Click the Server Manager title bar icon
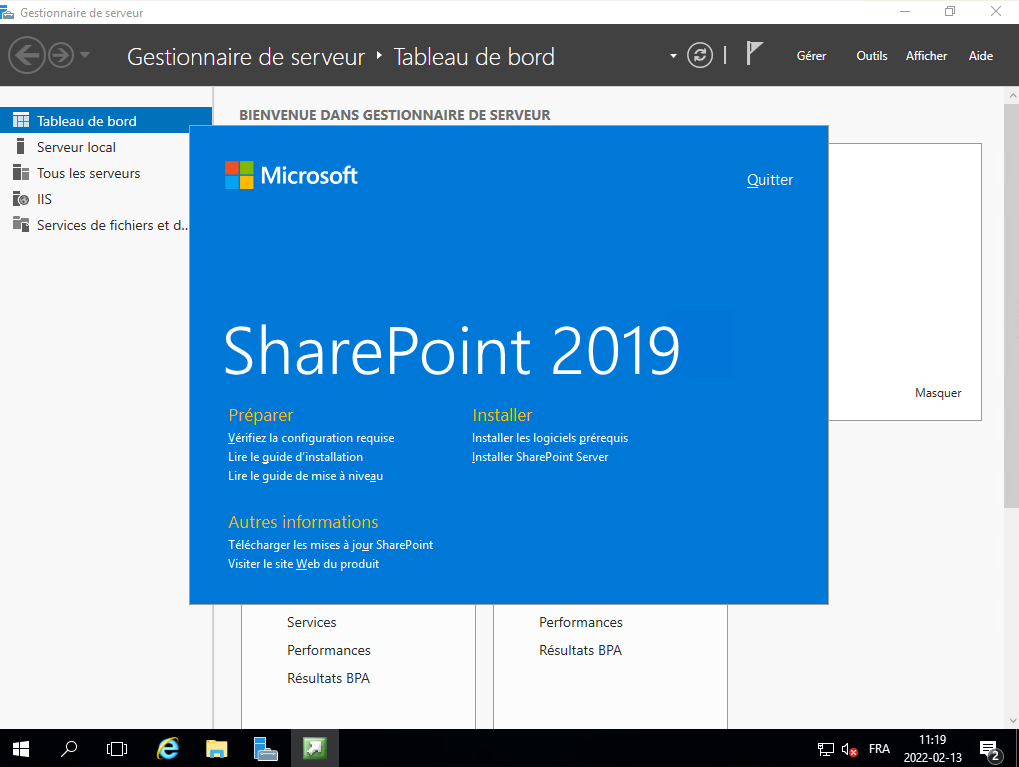The height and width of the screenshot is (767, 1019). [7, 12]
